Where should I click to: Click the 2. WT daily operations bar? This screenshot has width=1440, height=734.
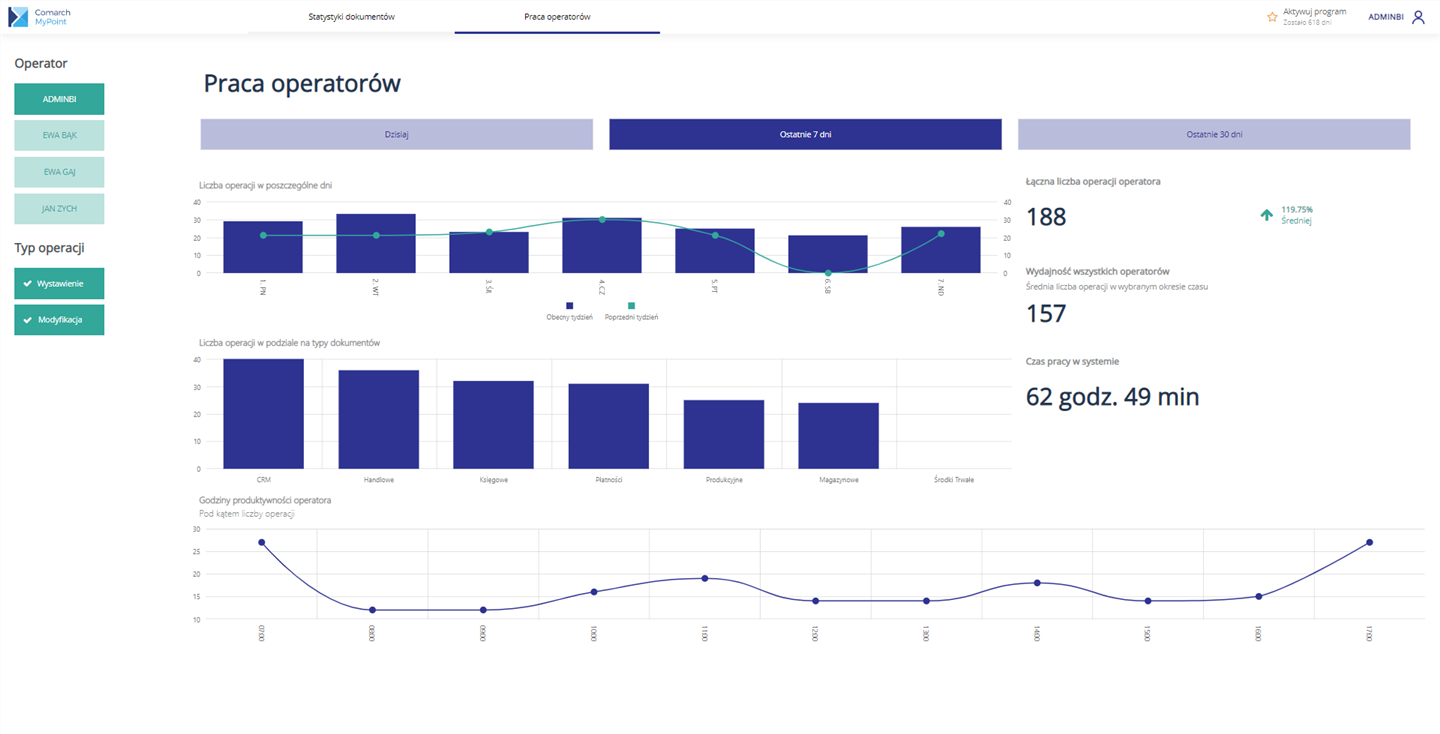pos(376,243)
